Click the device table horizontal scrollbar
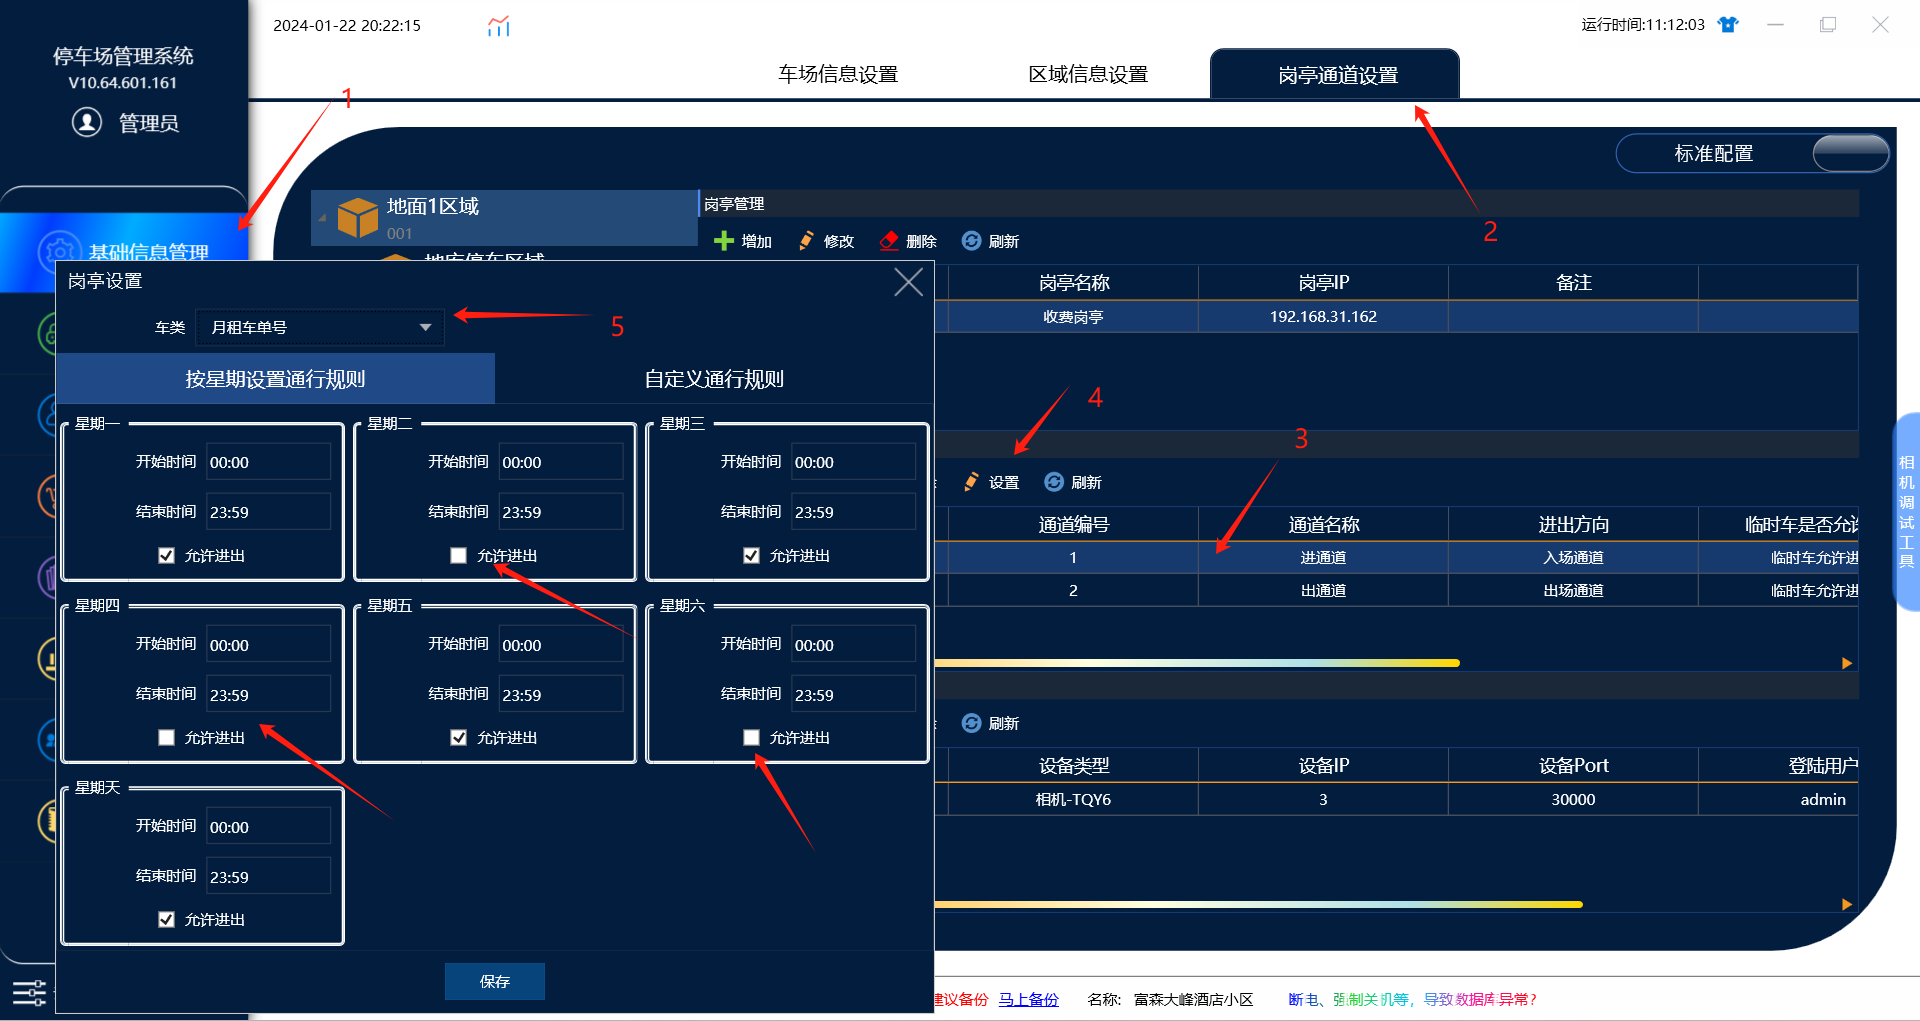The image size is (1920, 1021). click(x=1258, y=904)
